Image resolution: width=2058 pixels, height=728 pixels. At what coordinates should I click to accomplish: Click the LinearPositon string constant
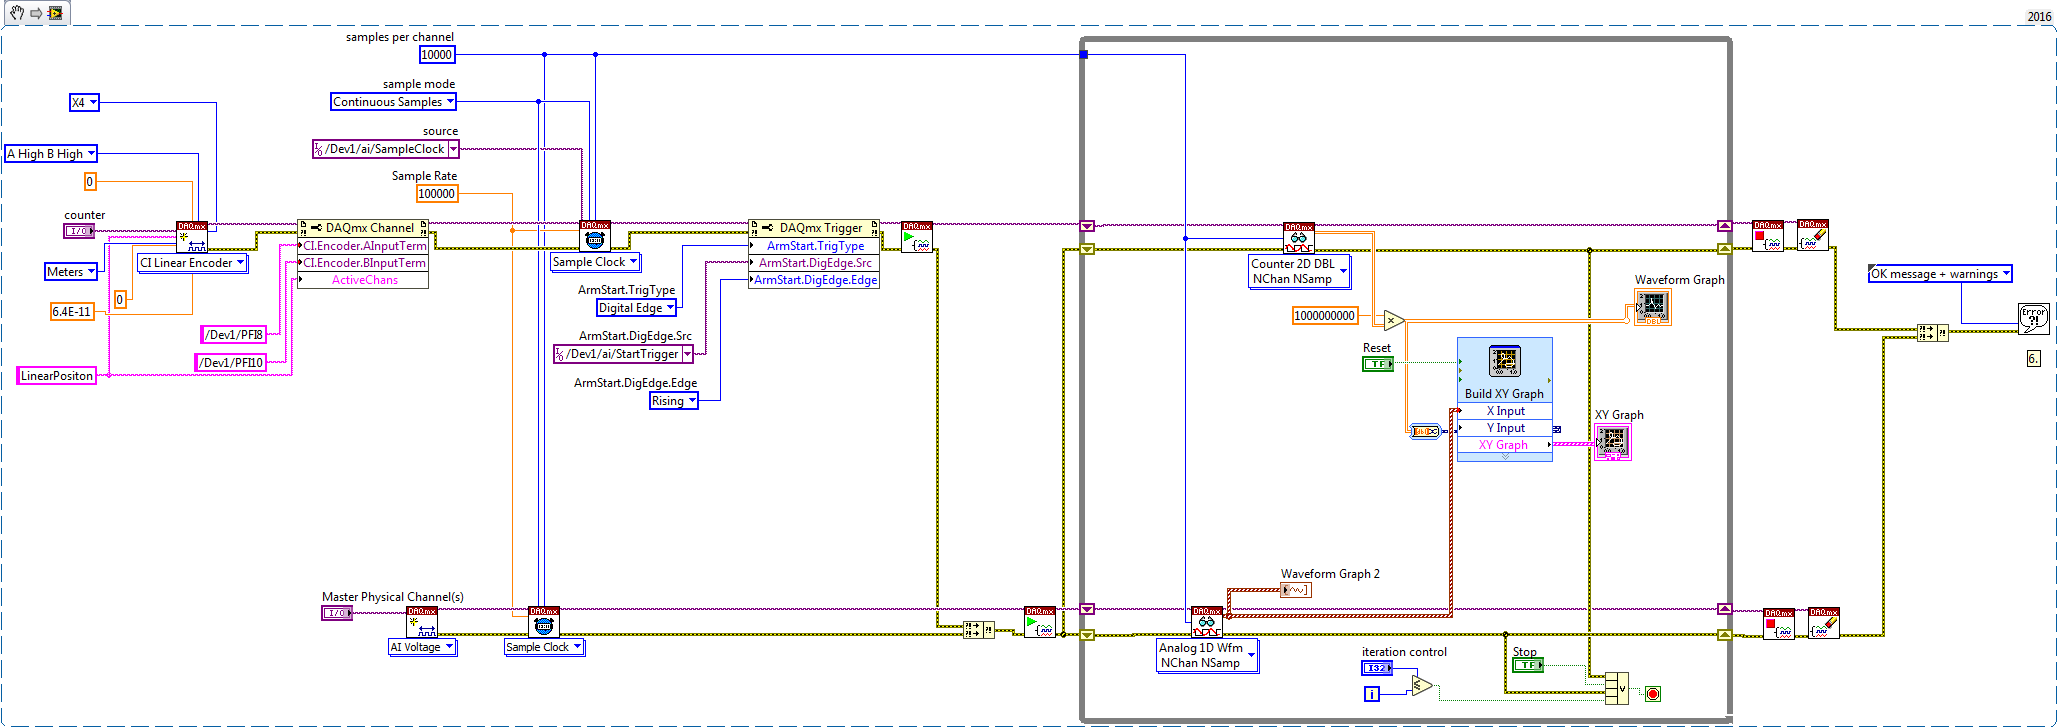(x=57, y=375)
